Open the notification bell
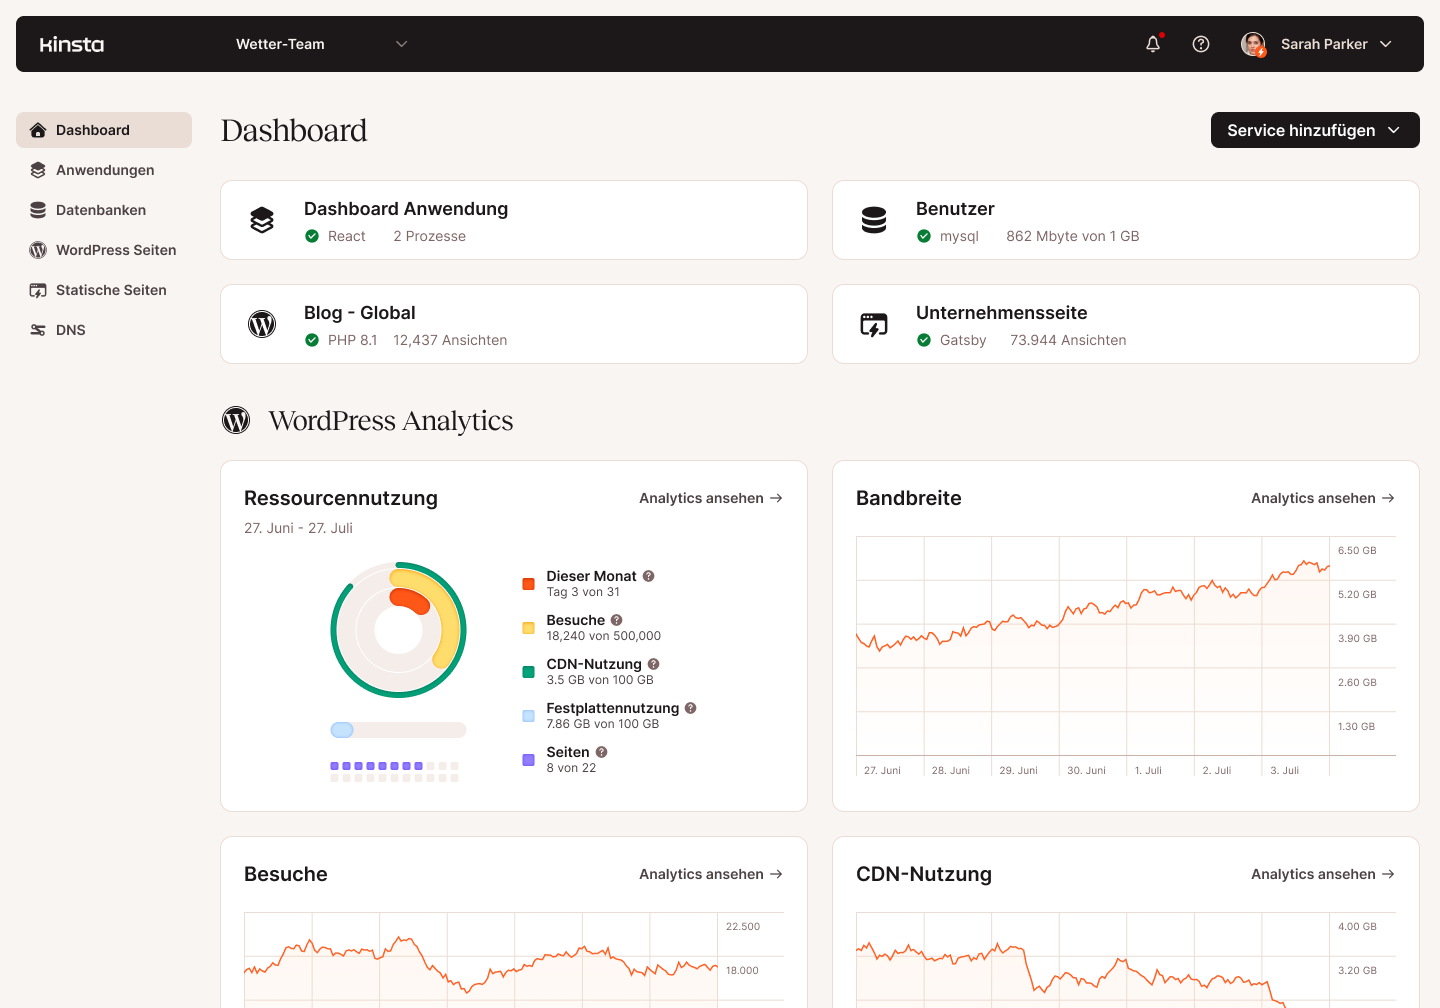The width and height of the screenshot is (1440, 1008). [1153, 44]
